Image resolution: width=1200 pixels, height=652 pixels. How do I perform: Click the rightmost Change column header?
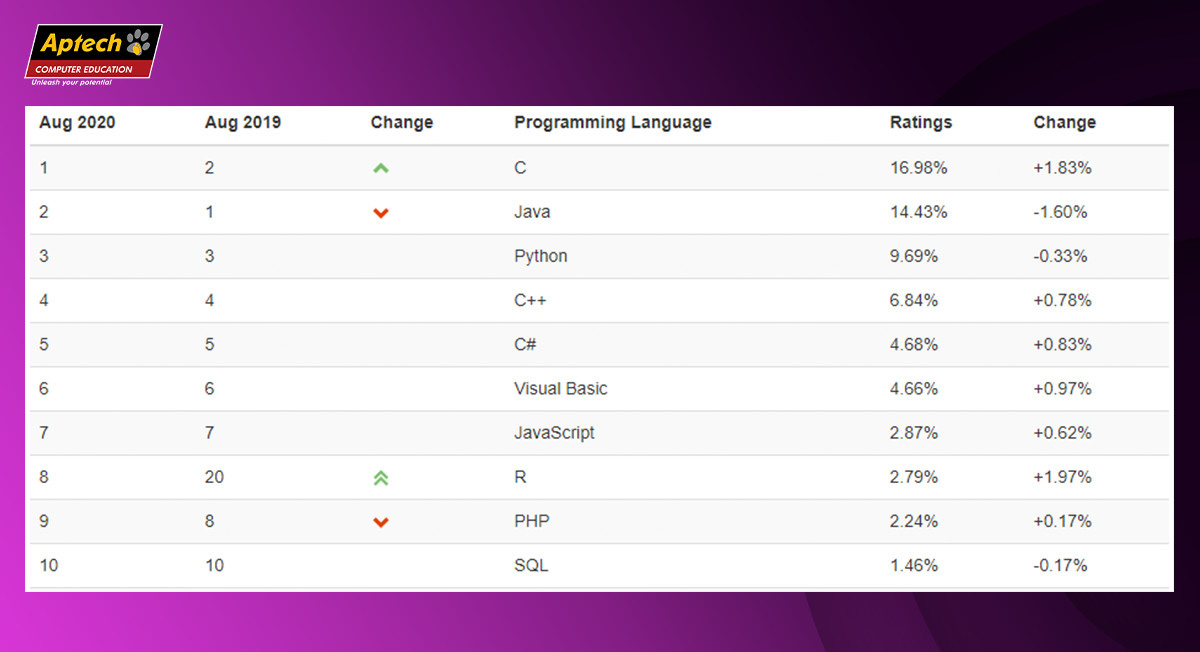[x=1065, y=123]
